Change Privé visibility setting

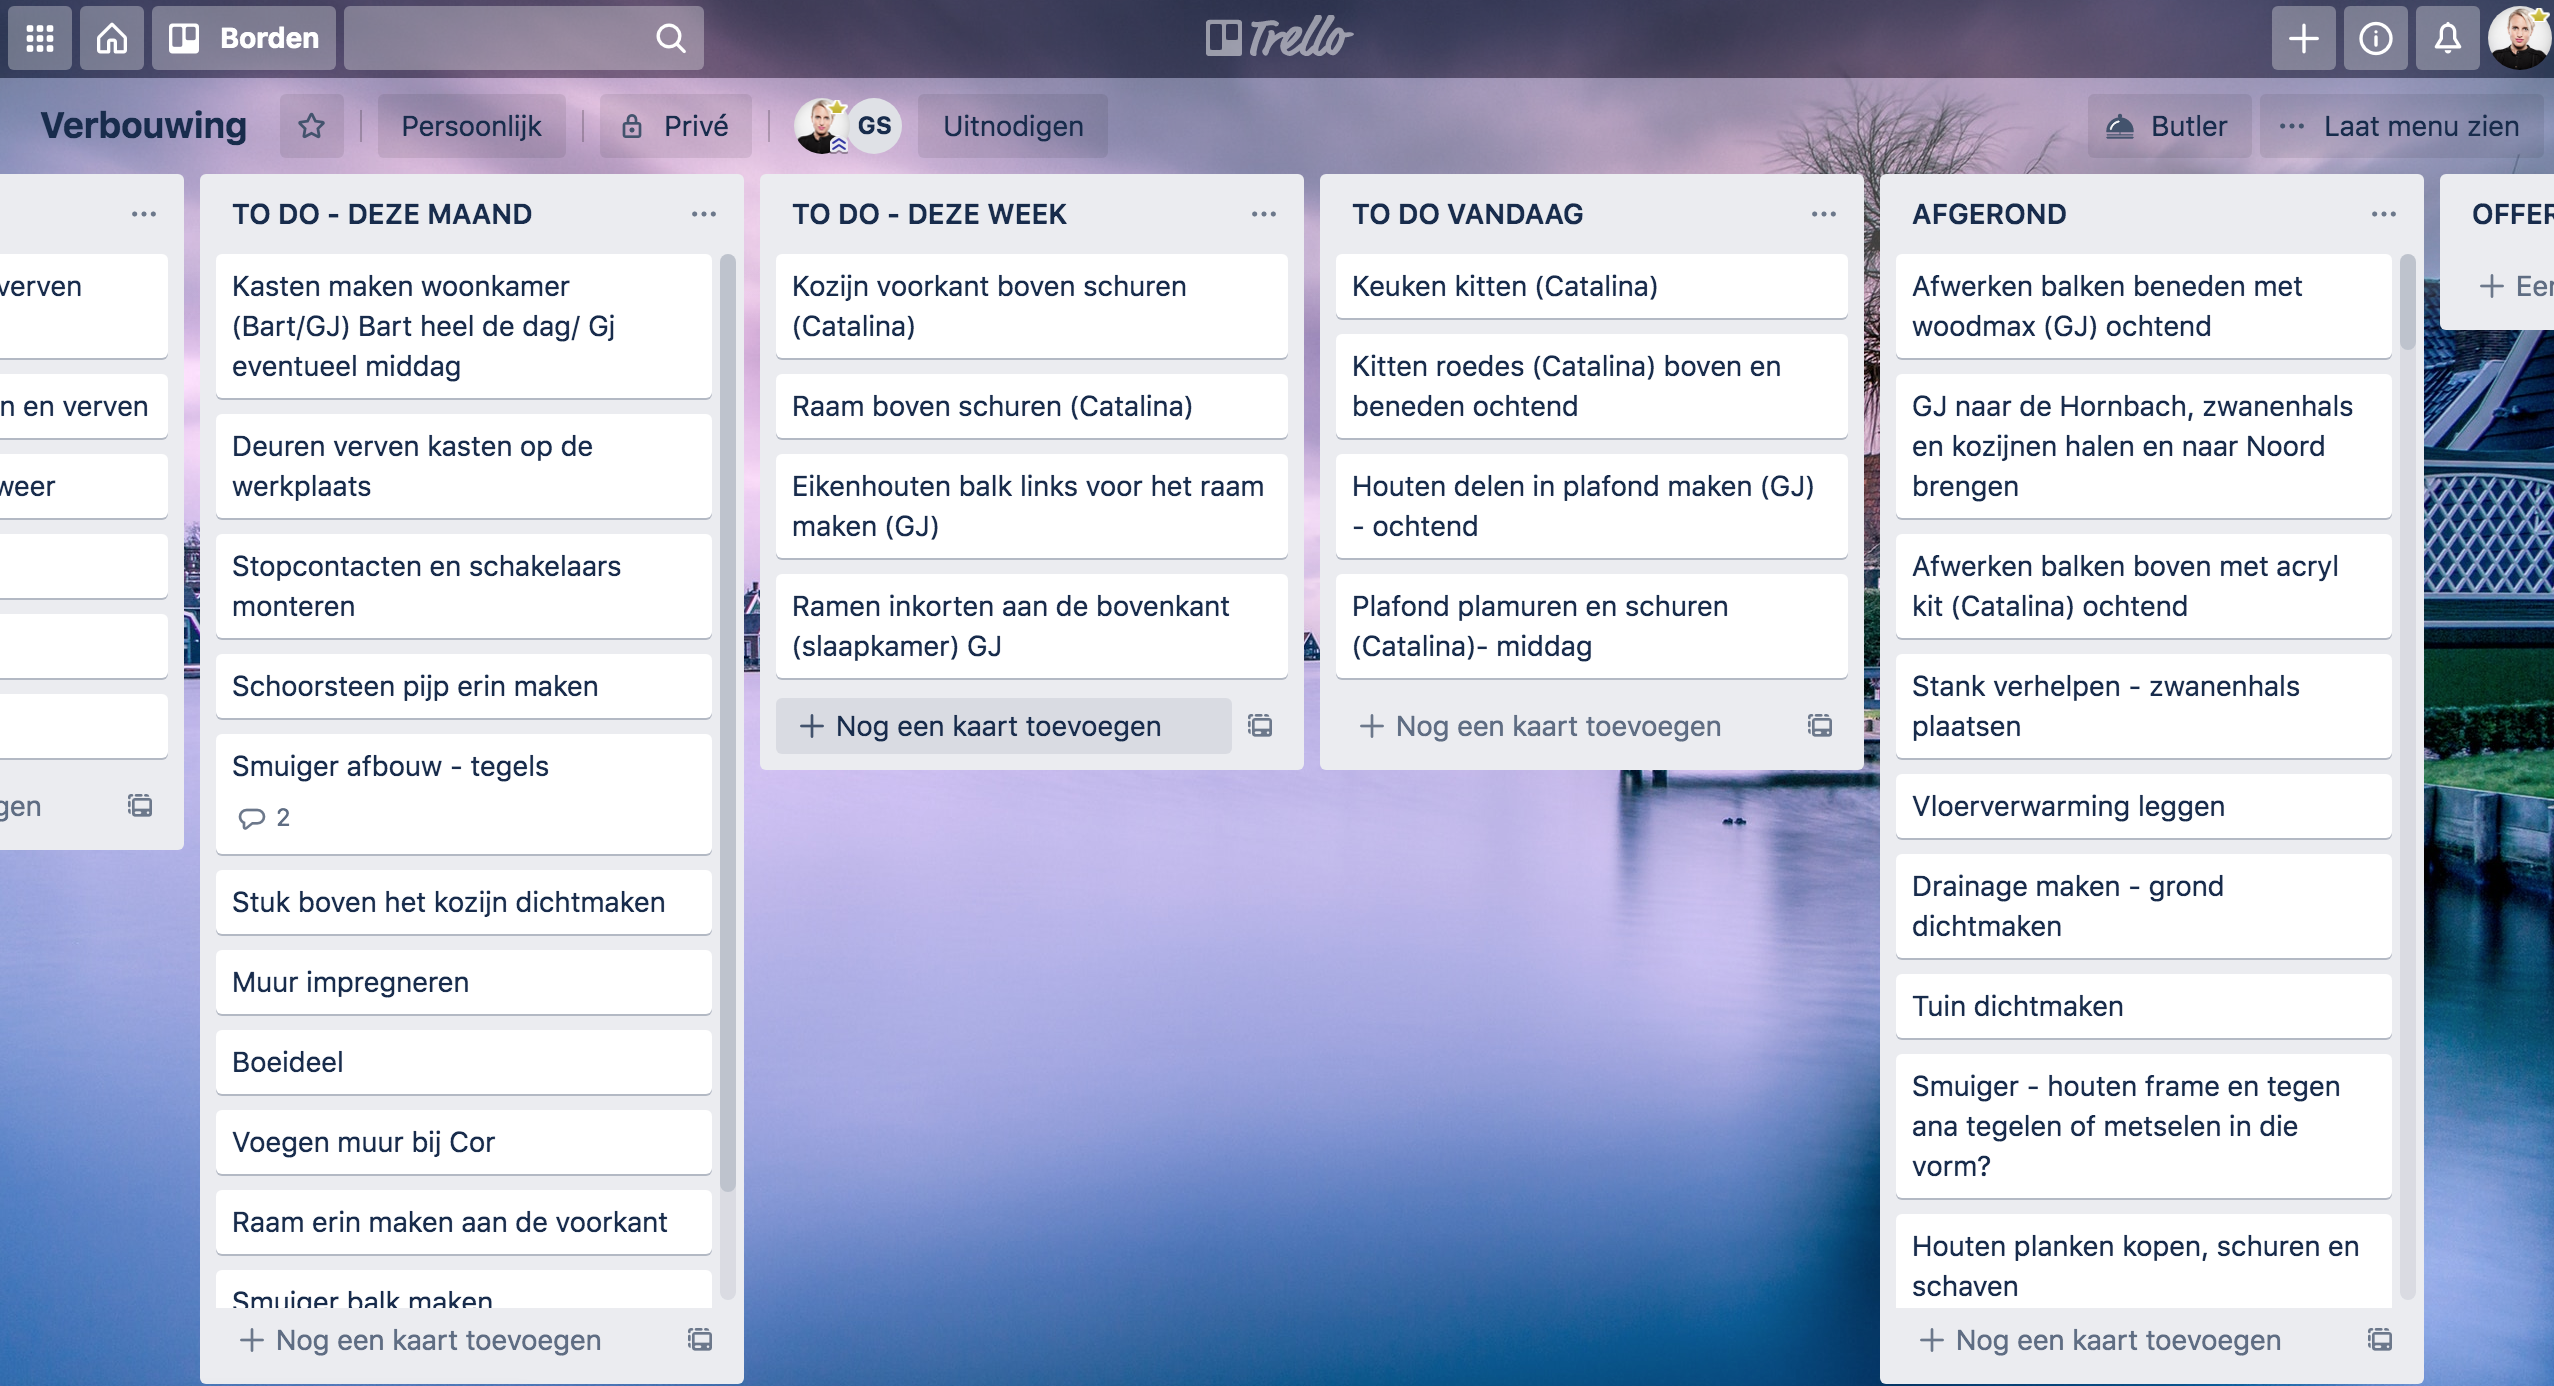click(676, 126)
